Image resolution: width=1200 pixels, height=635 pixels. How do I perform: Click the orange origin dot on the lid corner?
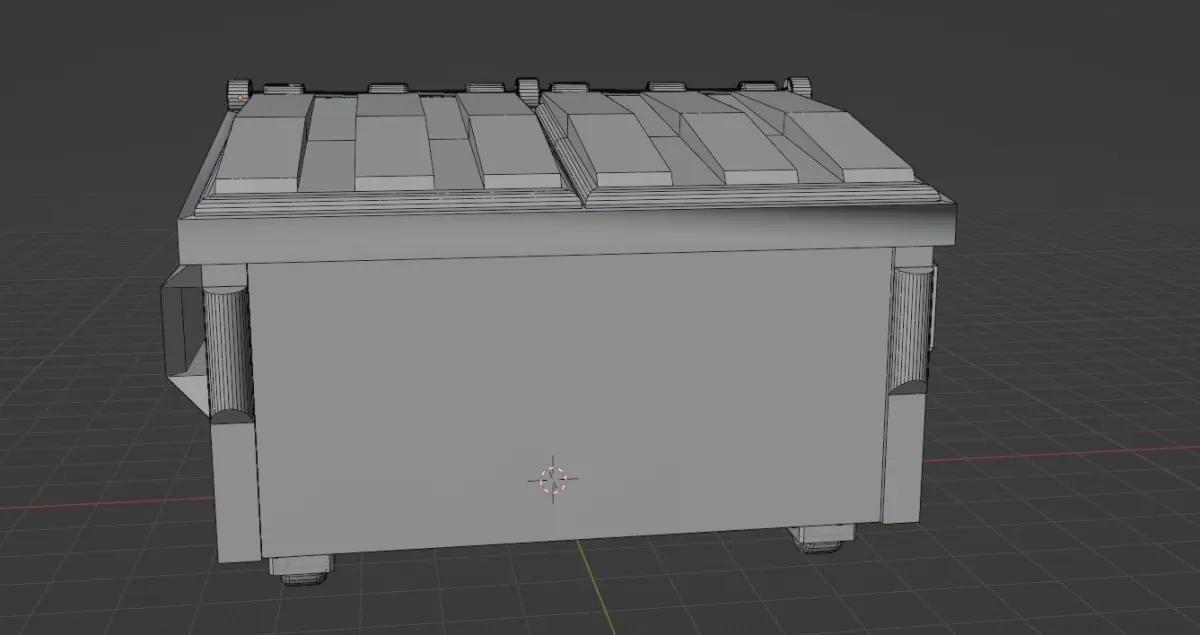coord(240,98)
